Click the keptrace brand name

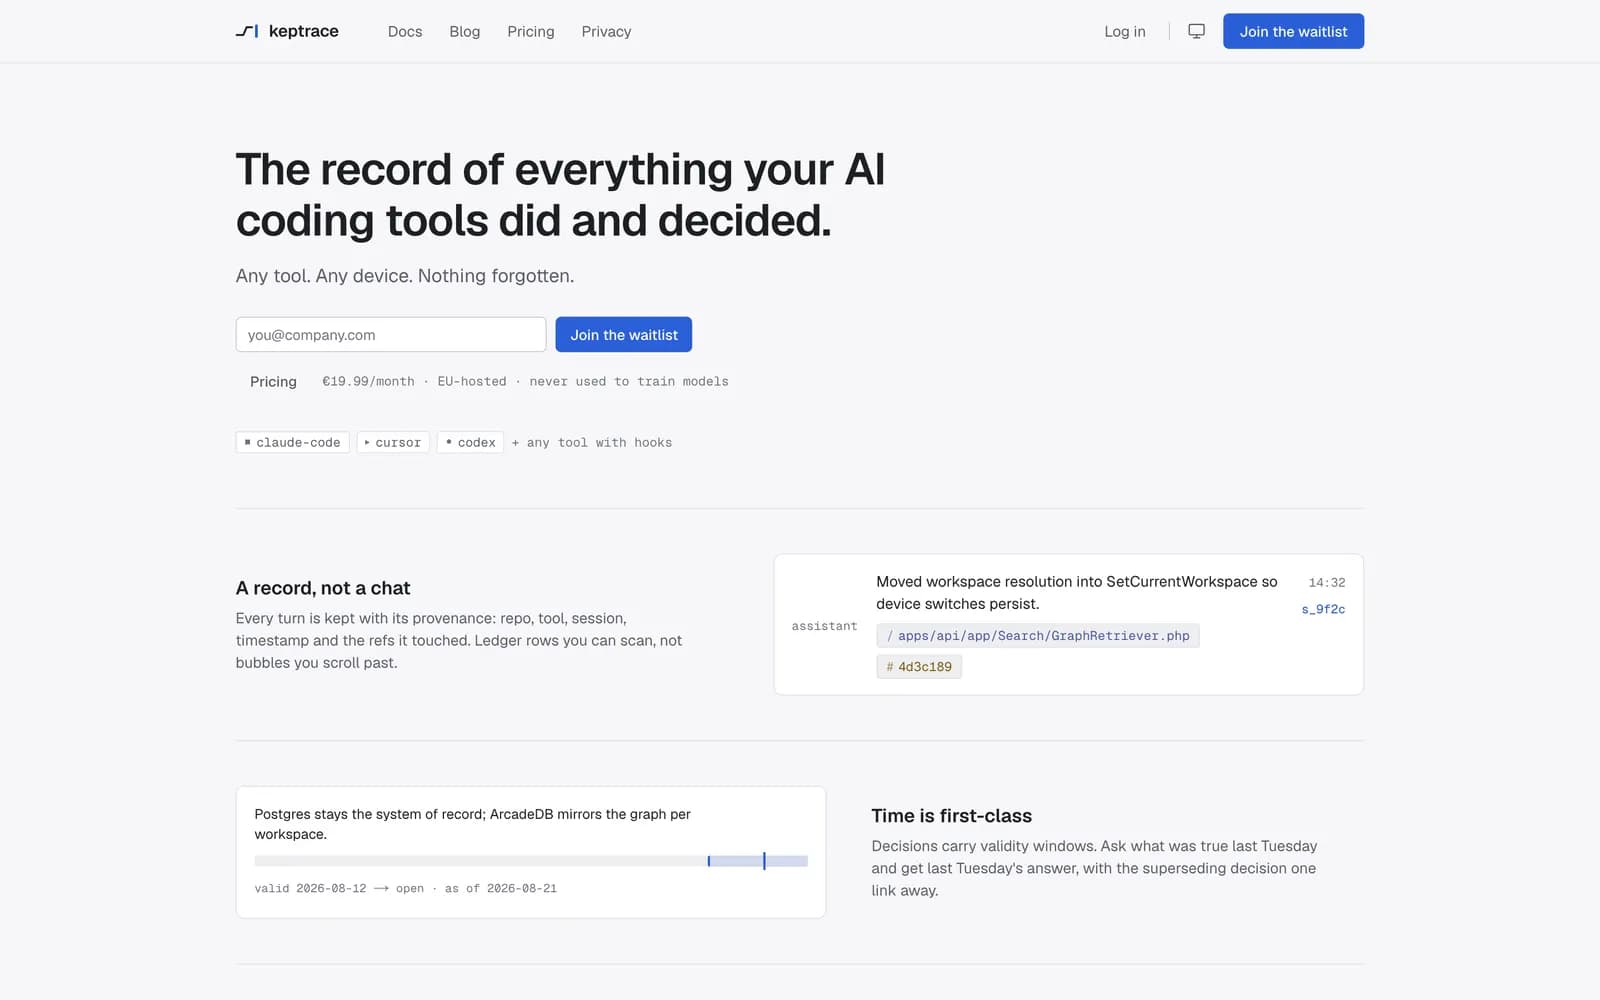tap(304, 31)
